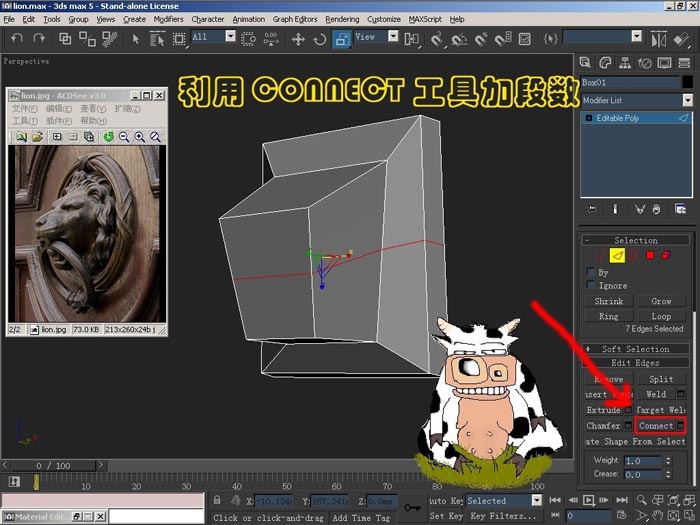Open reference coordinate system View dropdown

click(393, 36)
